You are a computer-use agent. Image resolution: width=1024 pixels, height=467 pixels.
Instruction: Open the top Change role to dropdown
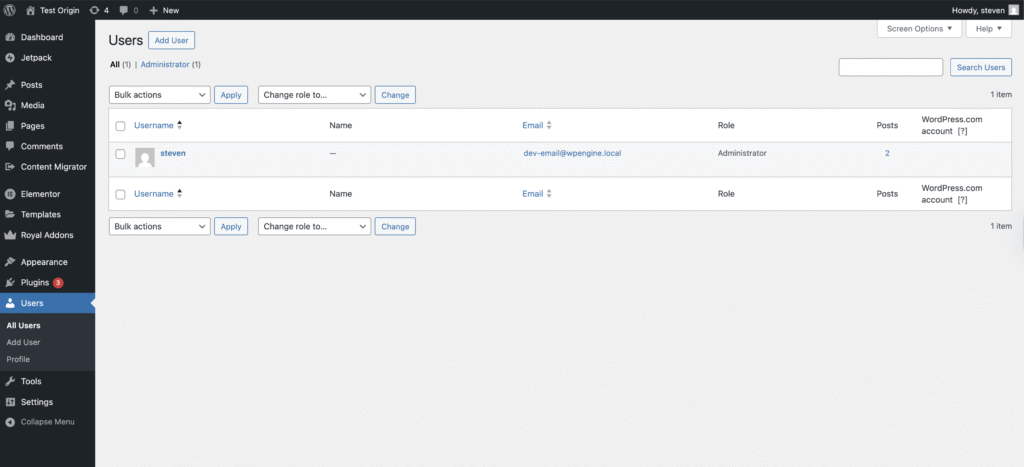314,95
